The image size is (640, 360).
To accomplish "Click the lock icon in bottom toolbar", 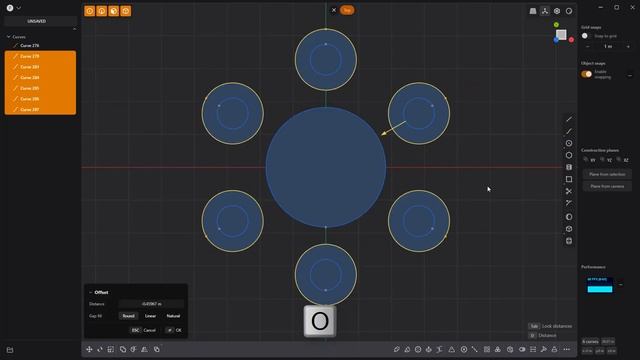I will (554, 349).
